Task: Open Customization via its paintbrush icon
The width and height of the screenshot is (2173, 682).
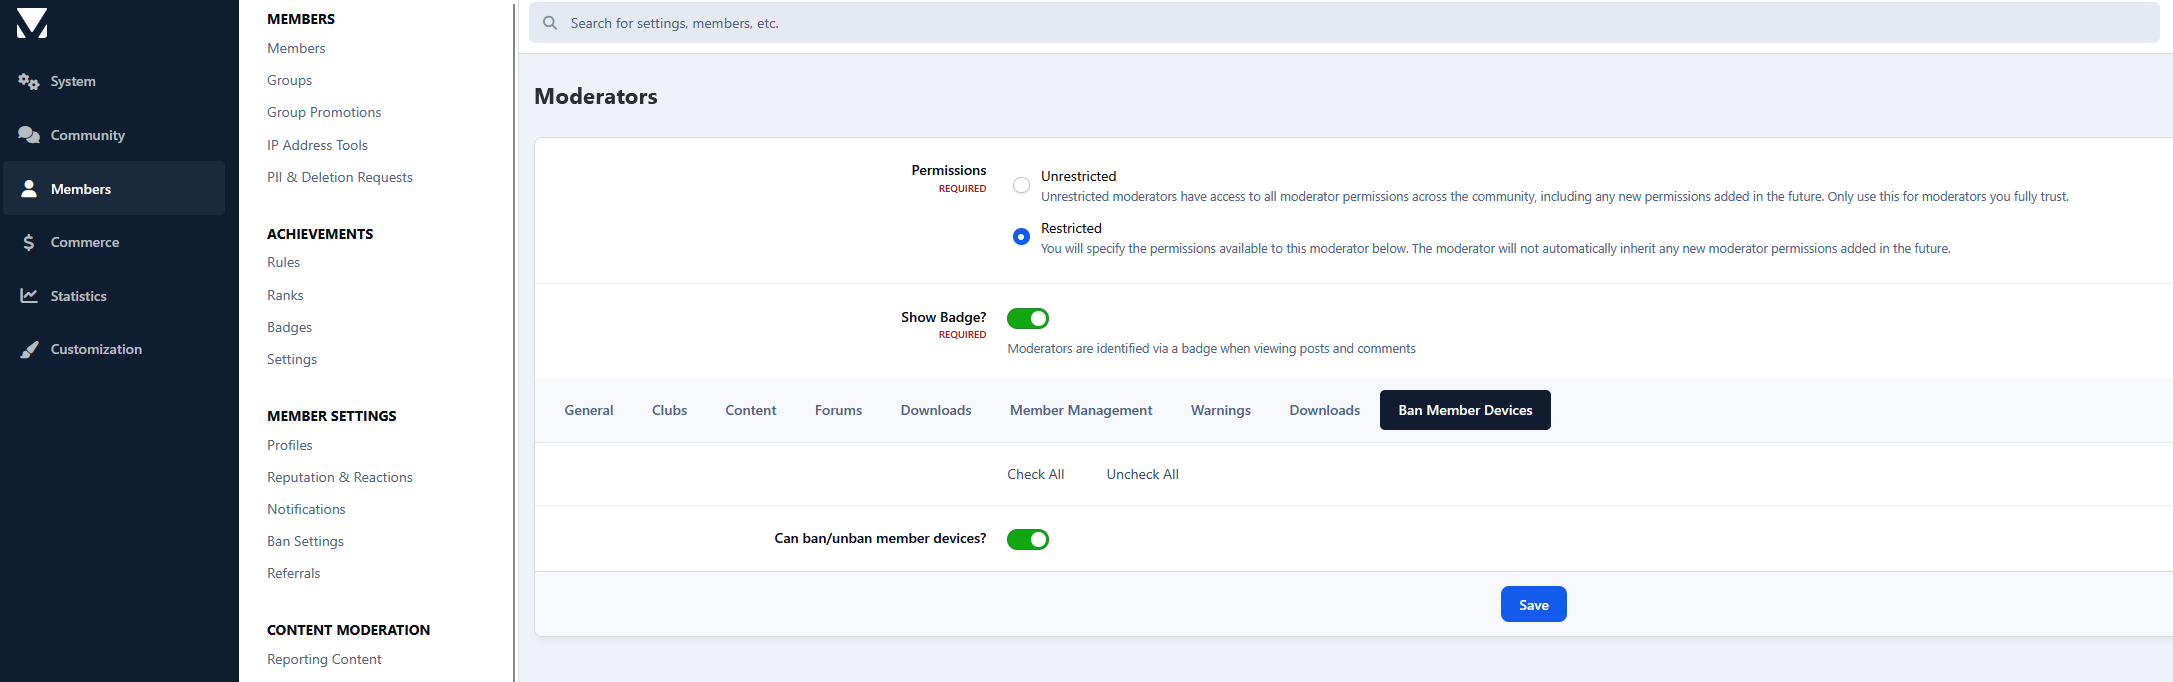Action: coord(29,349)
